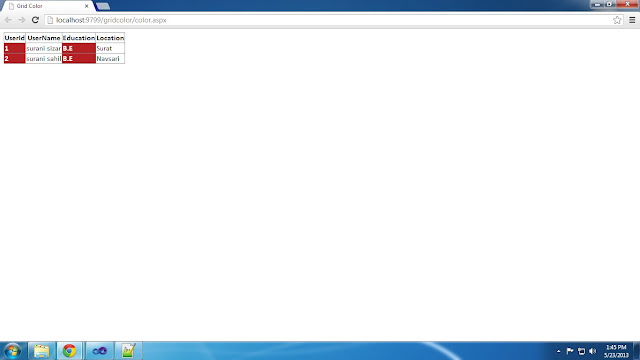Click the network tray icon
This screenshot has width=640, height=360.
[x=581, y=351]
